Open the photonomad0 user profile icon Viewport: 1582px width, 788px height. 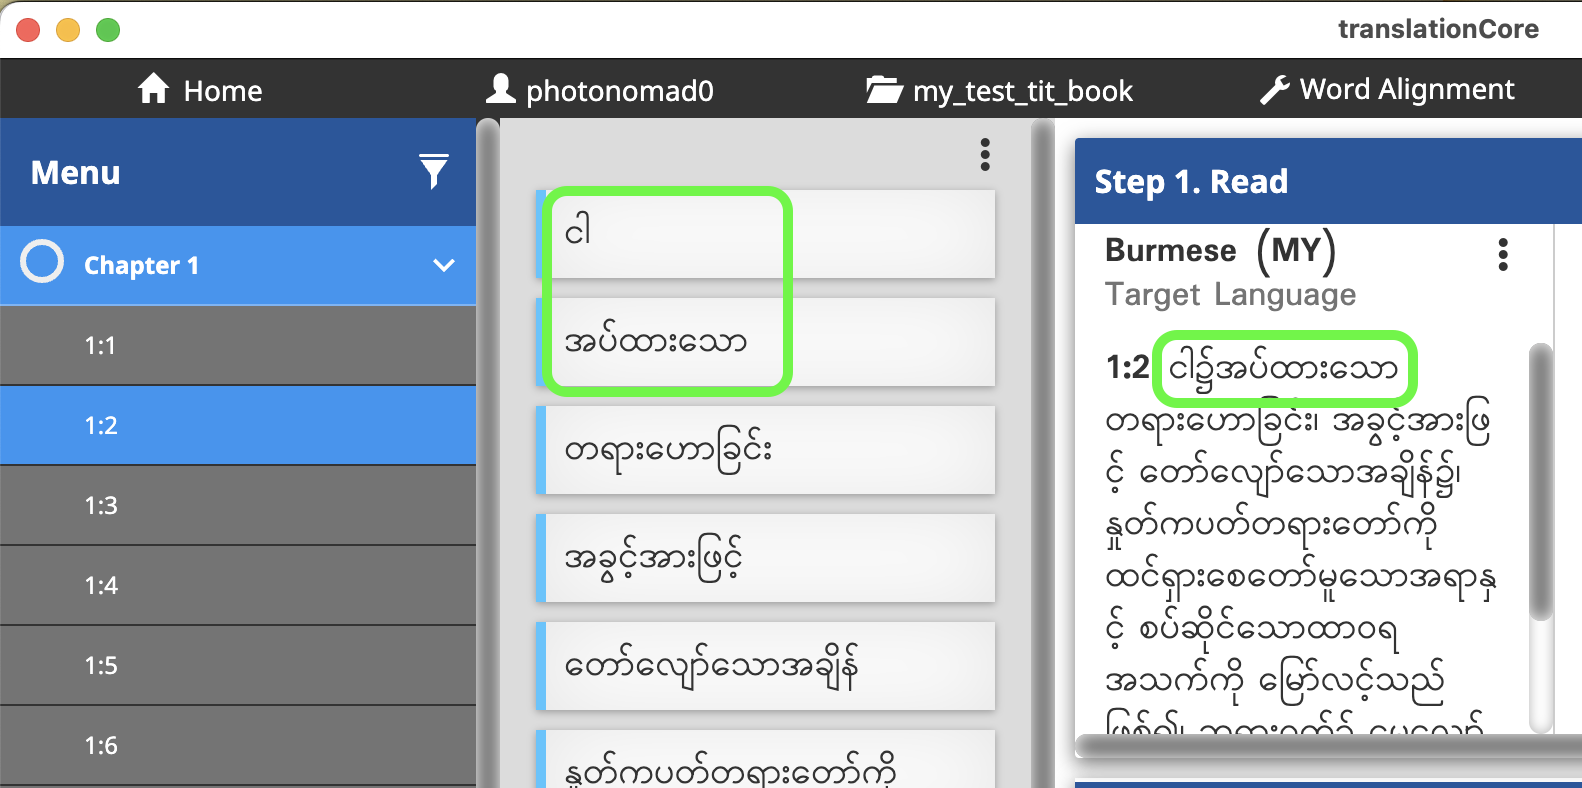pyautogui.click(x=500, y=89)
